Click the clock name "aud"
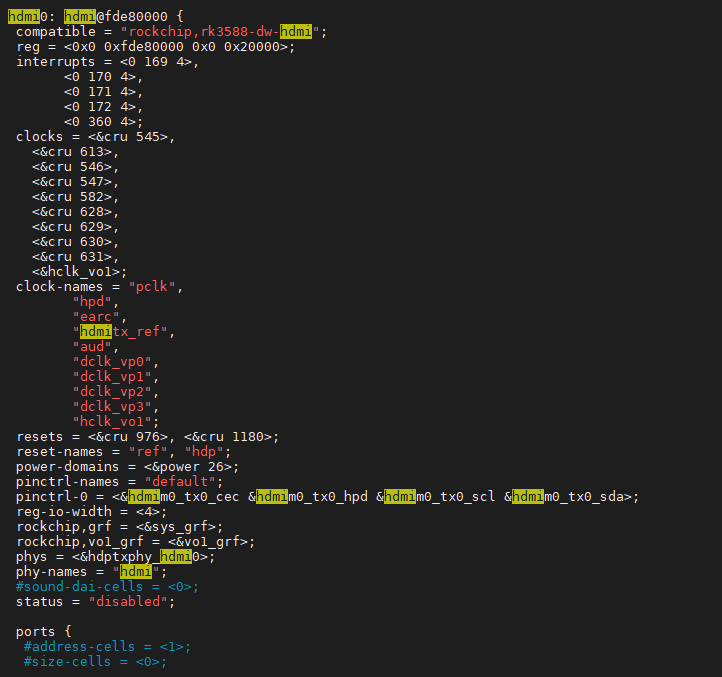Image resolution: width=722 pixels, height=677 pixels. pyautogui.click(x=92, y=347)
